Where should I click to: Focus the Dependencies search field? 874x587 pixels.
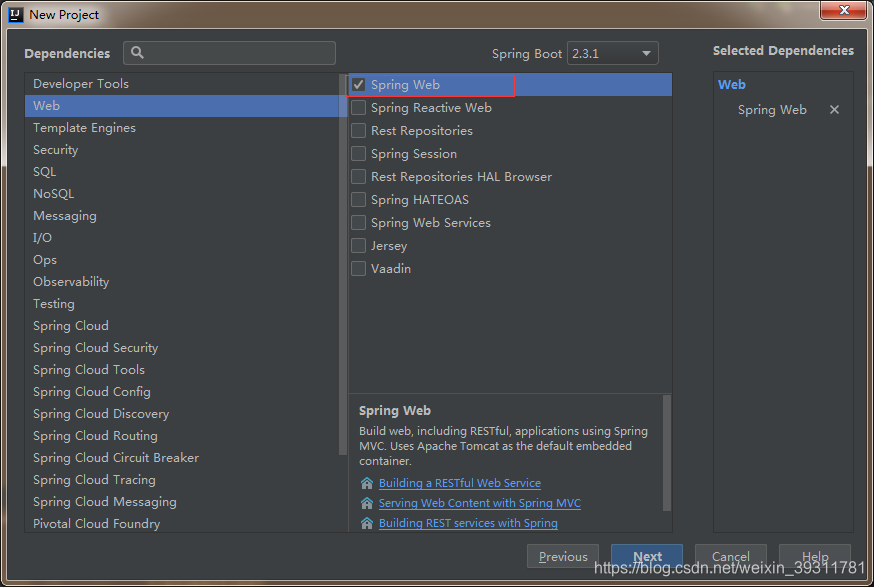pos(230,53)
